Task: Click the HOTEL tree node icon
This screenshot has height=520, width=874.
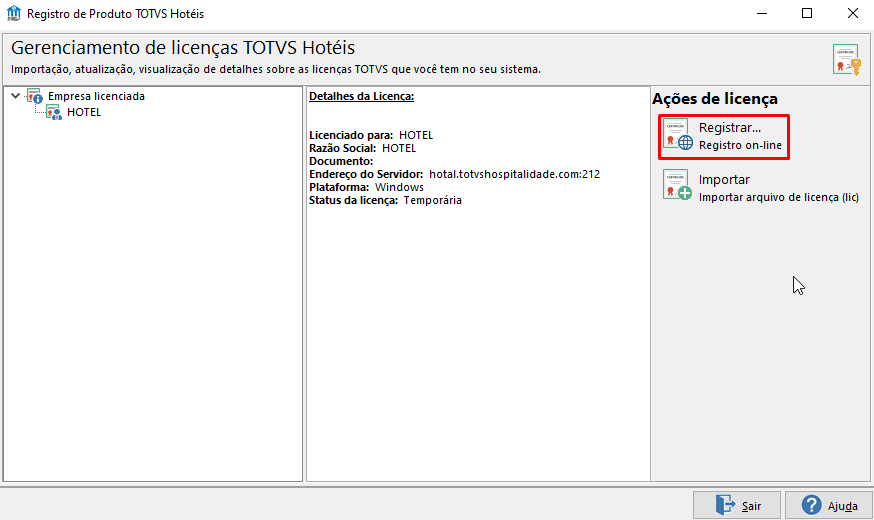Action: pyautogui.click(x=54, y=112)
